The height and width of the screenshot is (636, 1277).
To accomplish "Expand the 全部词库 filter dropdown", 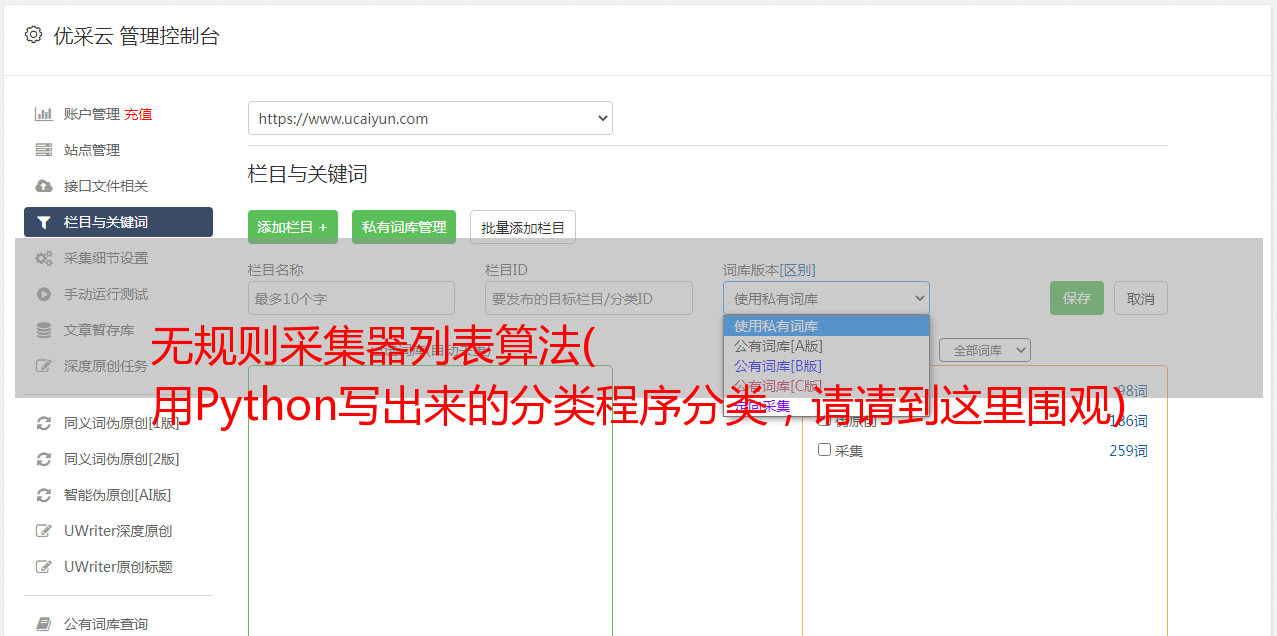I will [x=984, y=350].
